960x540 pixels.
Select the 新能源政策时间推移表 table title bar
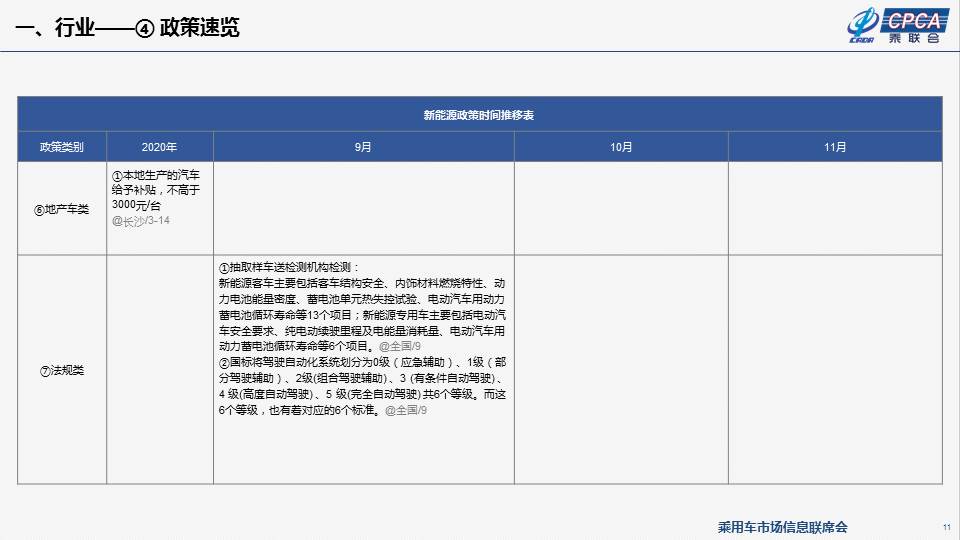(x=479, y=114)
